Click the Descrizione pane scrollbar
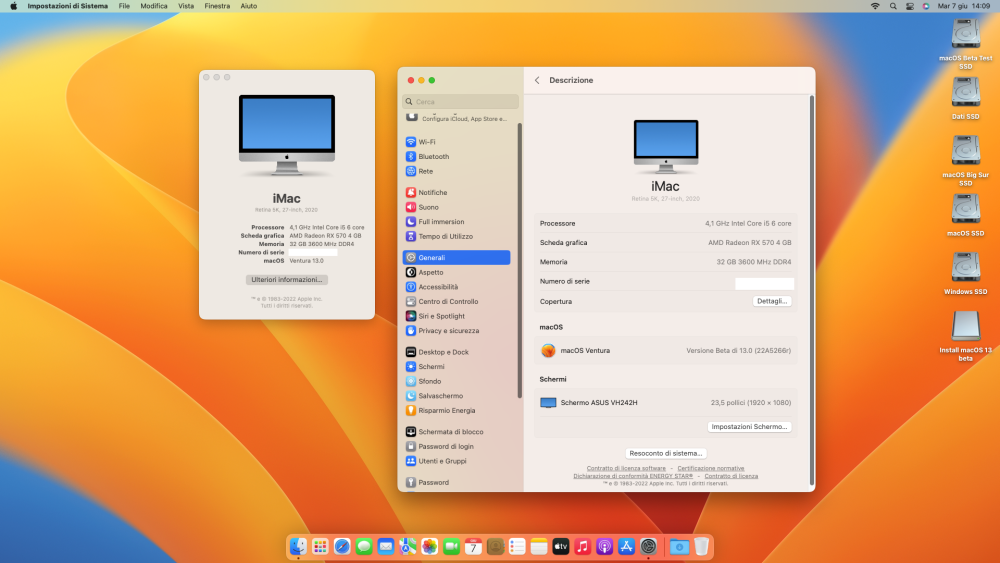The width and height of the screenshot is (1000, 563). 811,290
